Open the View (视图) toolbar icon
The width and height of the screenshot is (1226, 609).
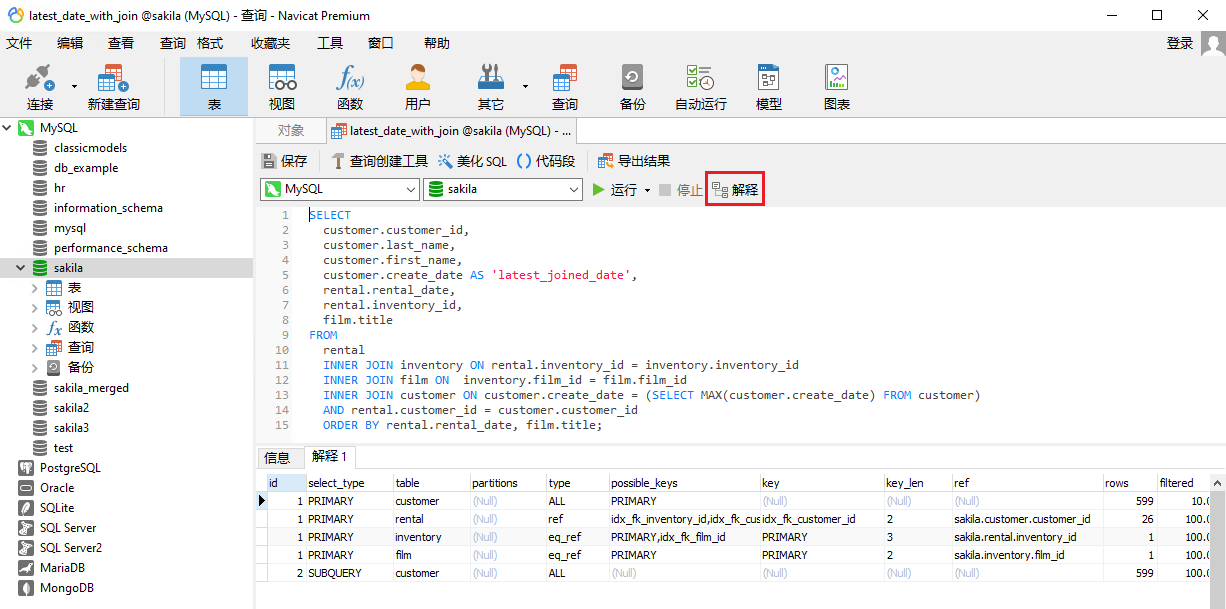(x=282, y=87)
